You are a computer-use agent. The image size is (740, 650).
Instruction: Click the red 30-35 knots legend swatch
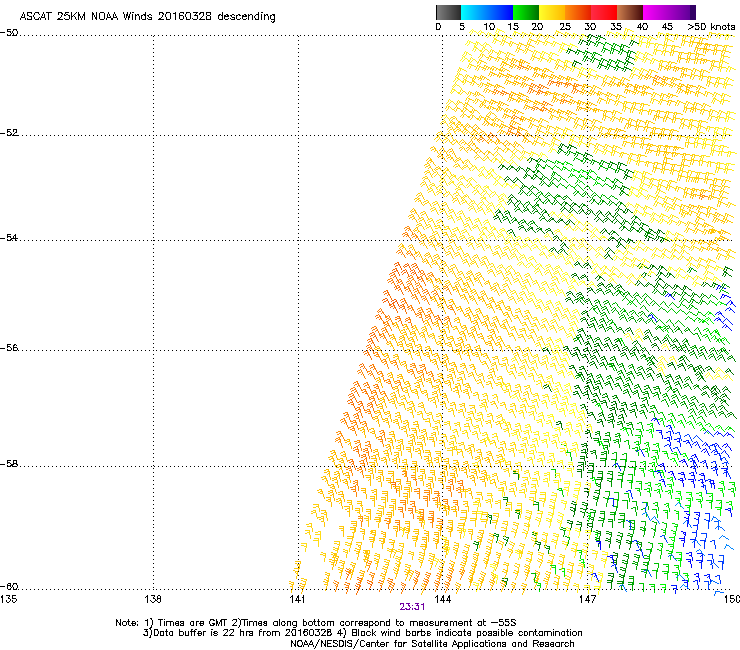click(604, 12)
